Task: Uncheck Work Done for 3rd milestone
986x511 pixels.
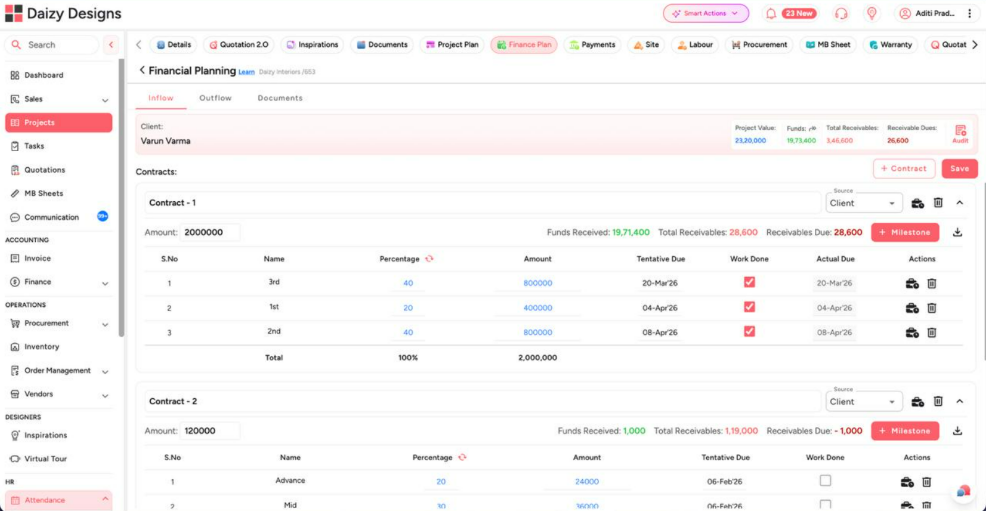Action: point(749,282)
